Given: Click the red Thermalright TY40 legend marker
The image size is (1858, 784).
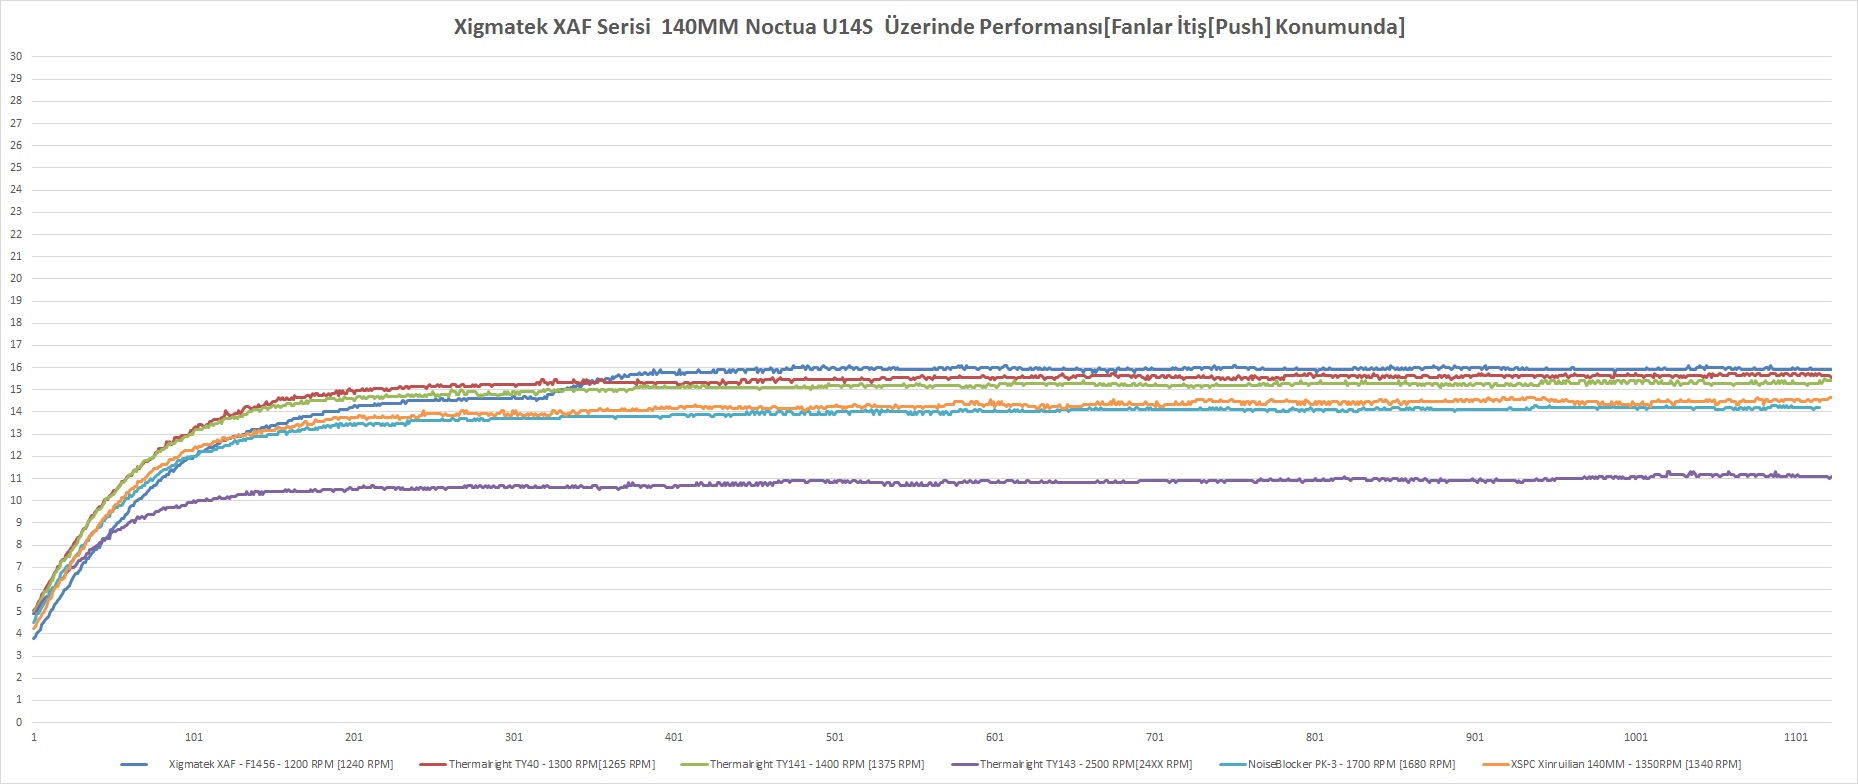Looking at the screenshot, I should coord(433,765).
